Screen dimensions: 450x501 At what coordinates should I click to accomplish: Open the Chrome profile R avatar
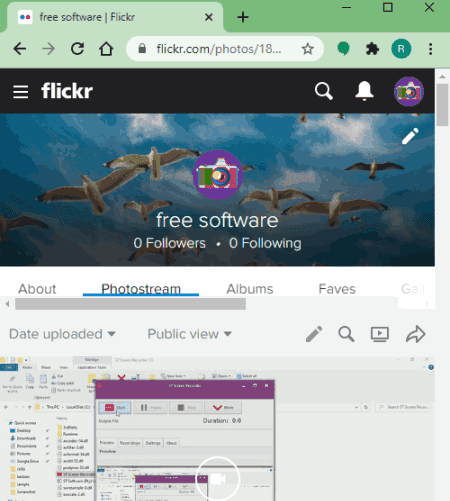click(x=401, y=49)
